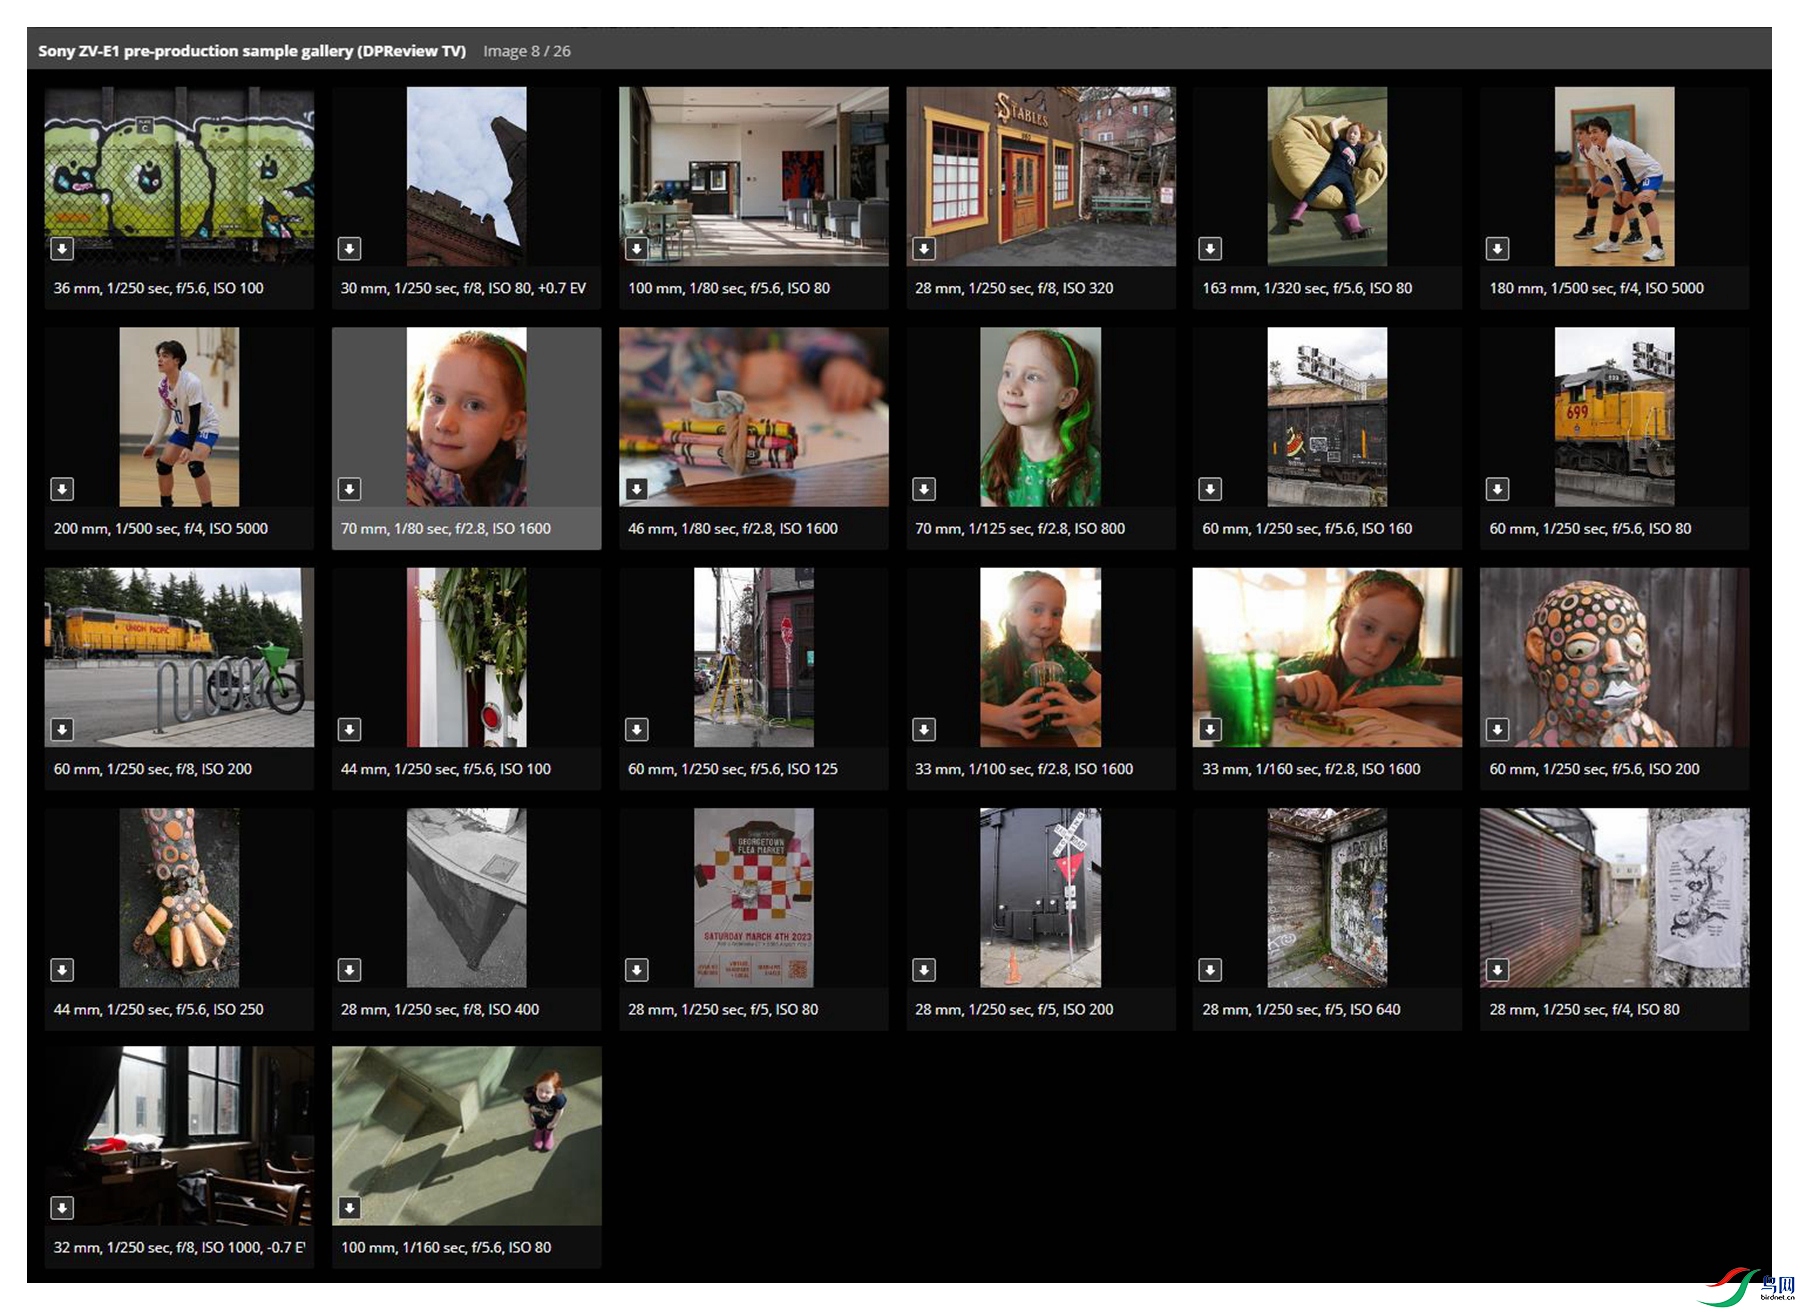Open the brick tower and sky thumbnail

[466, 175]
